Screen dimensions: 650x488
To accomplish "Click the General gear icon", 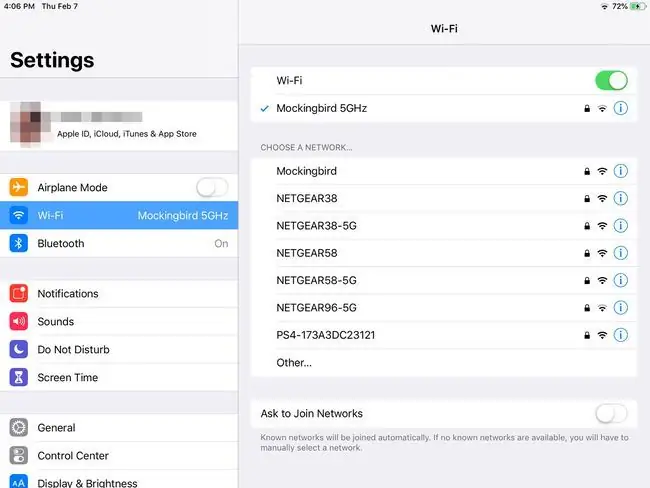I will (x=19, y=427).
